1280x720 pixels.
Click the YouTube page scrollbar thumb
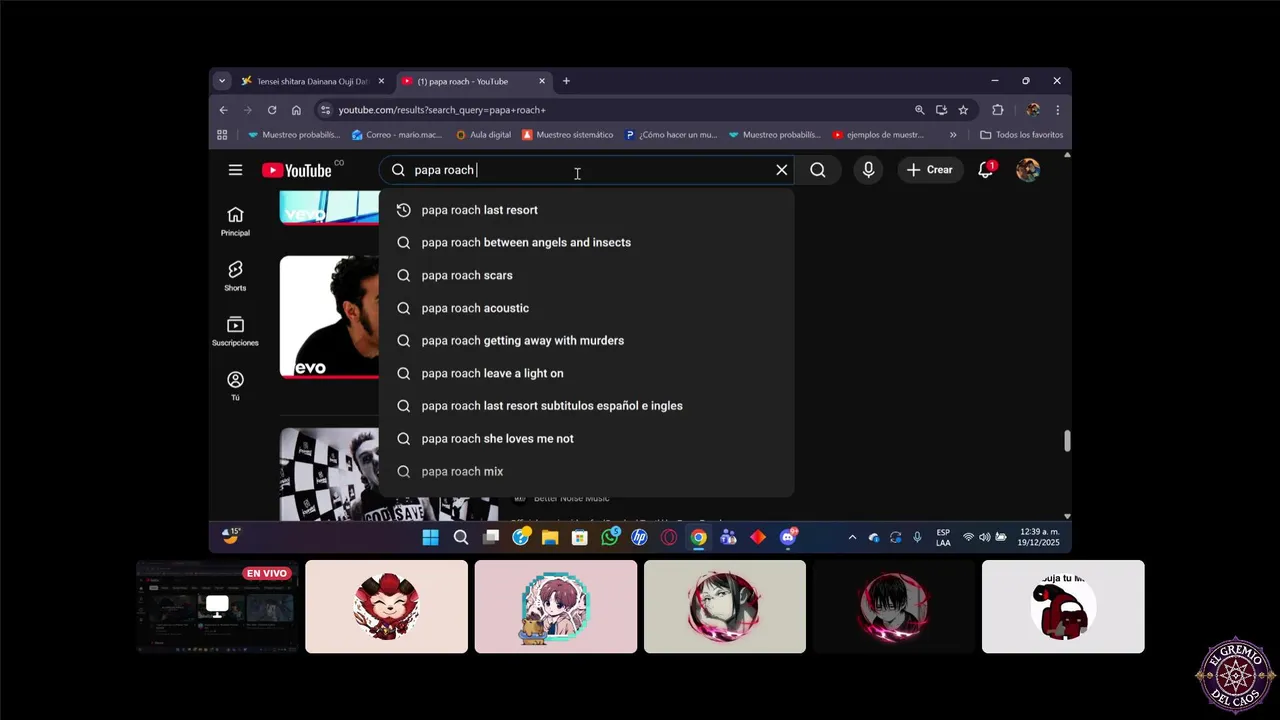click(1067, 441)
